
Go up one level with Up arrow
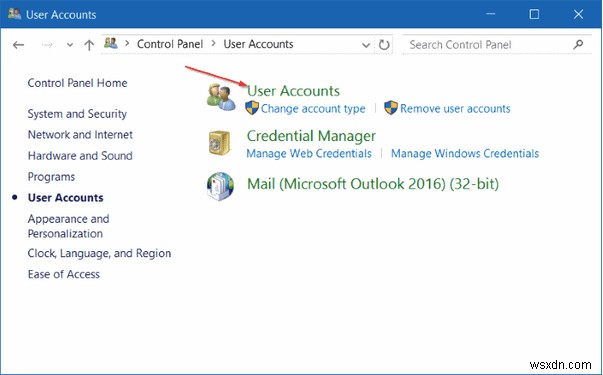(x=89, y=45)
